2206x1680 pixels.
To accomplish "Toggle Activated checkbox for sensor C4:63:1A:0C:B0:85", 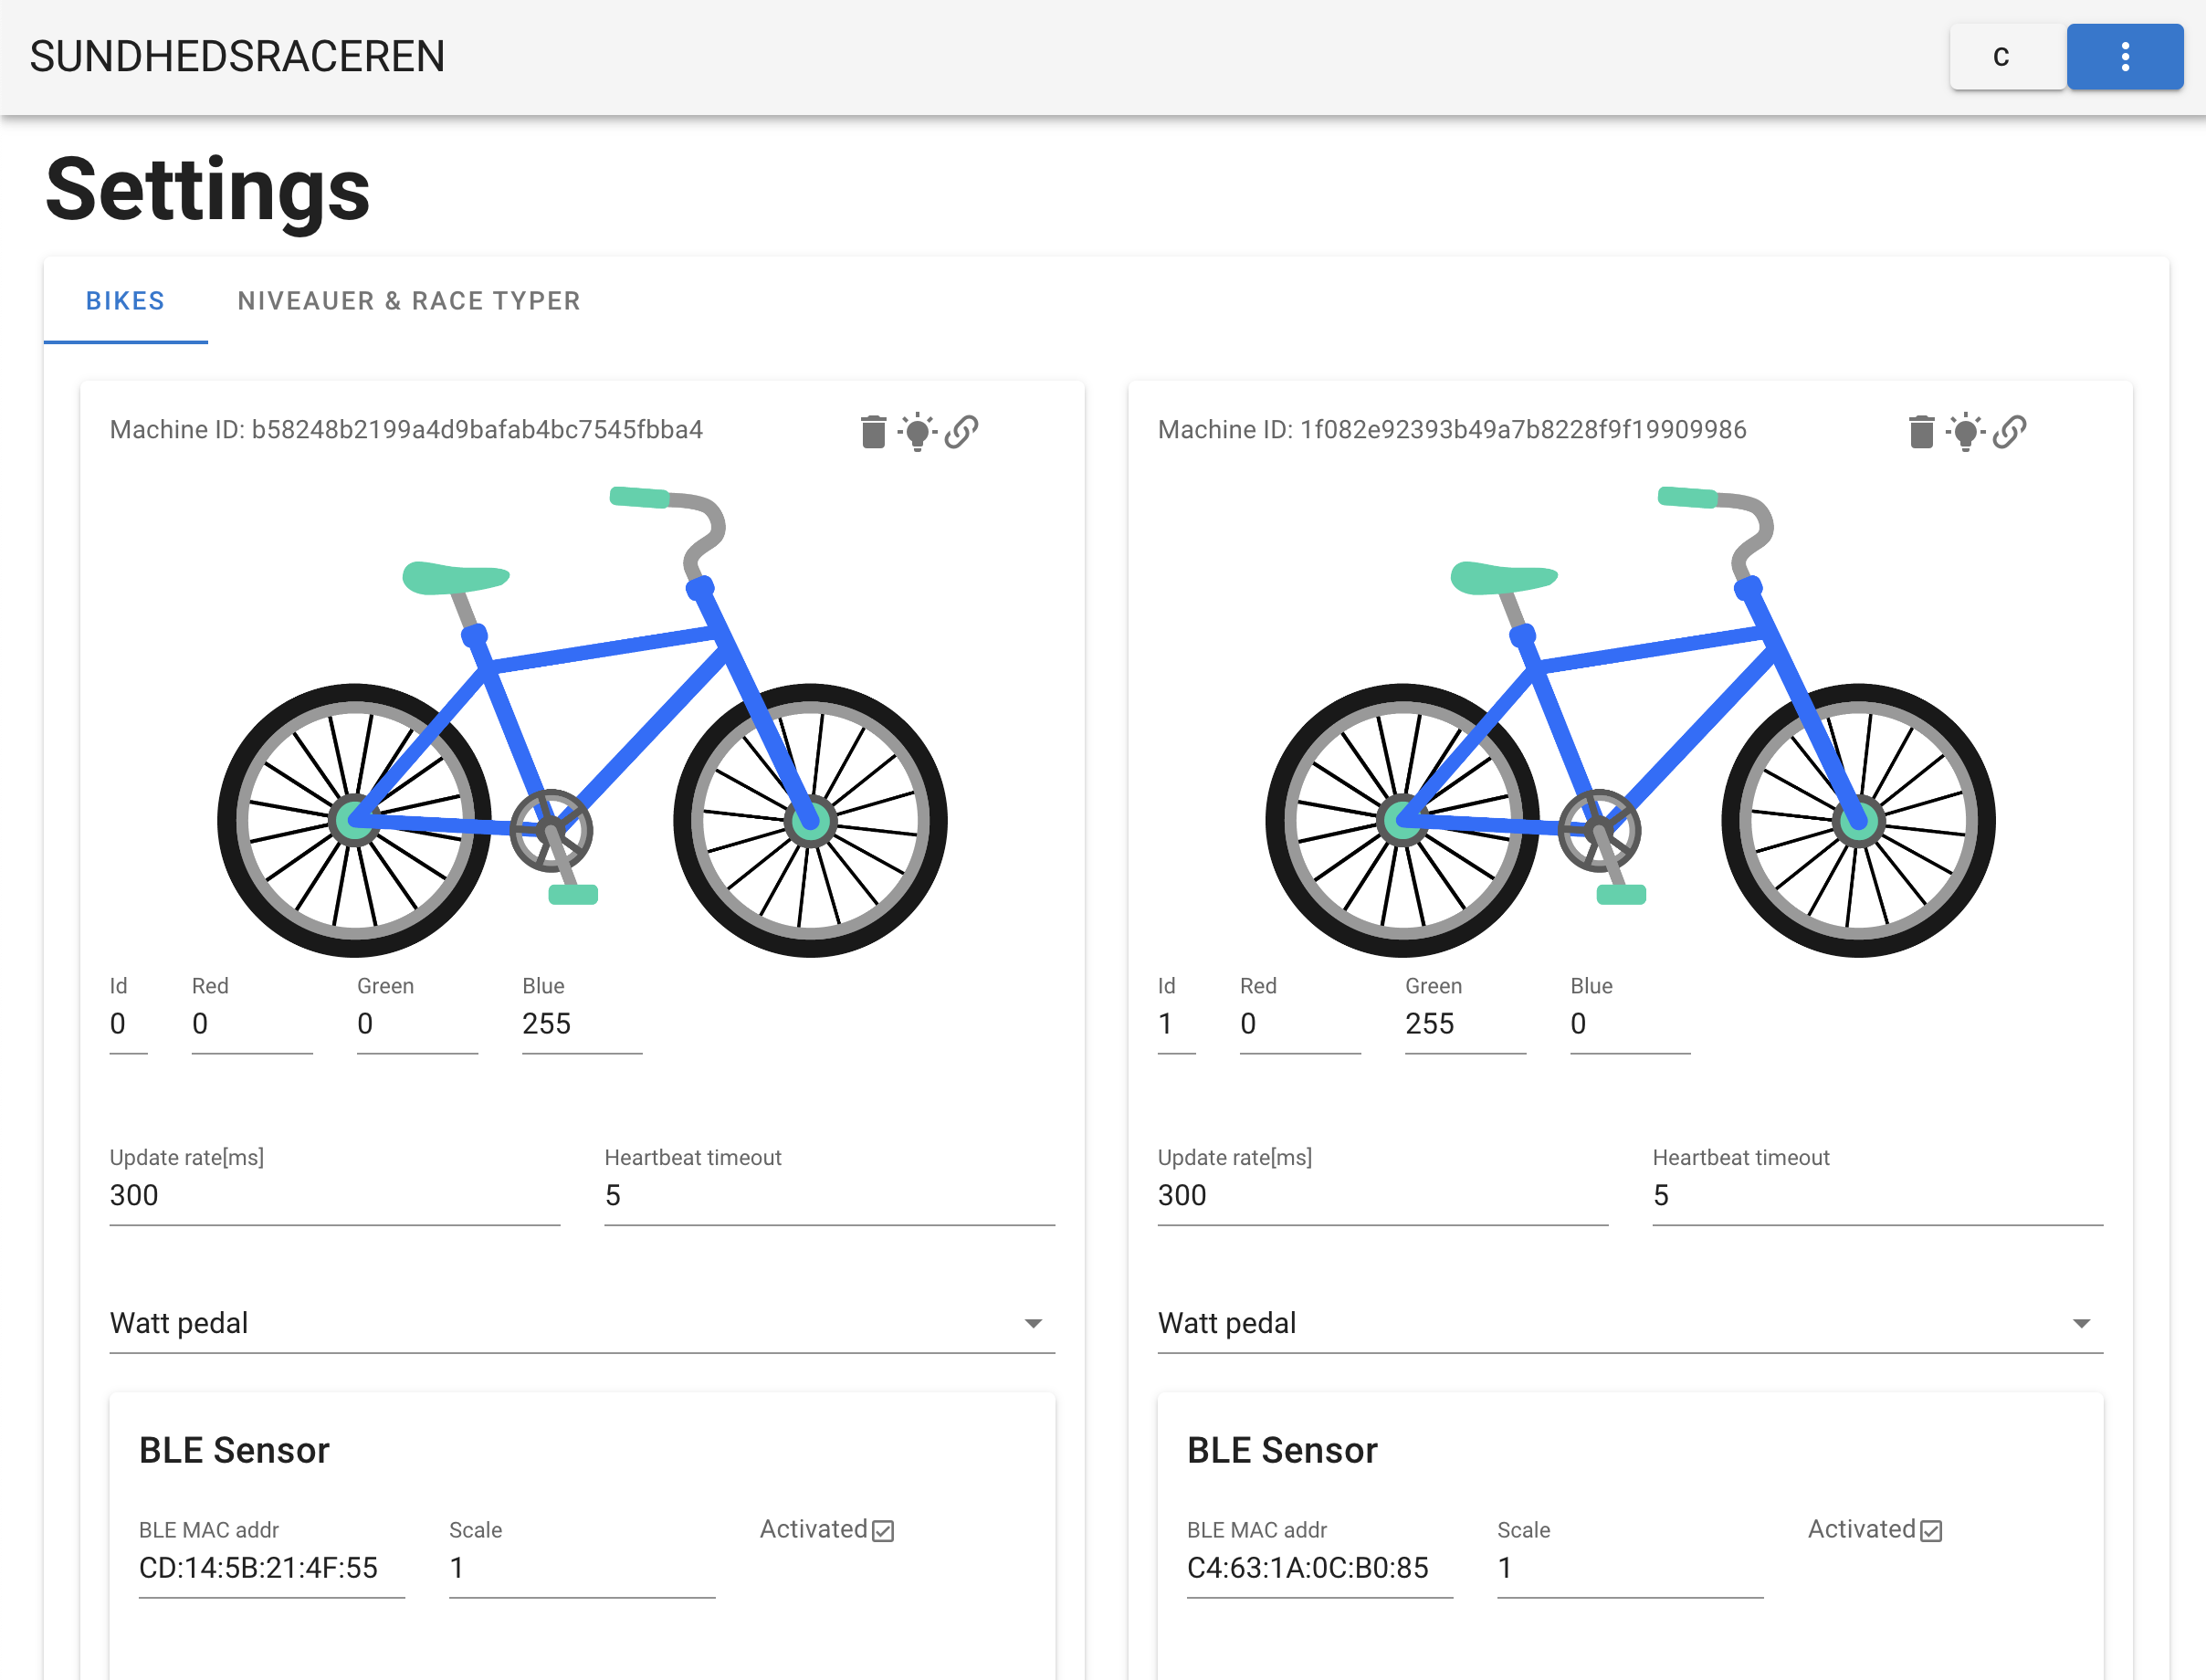I will (x=1931, y=1531).
